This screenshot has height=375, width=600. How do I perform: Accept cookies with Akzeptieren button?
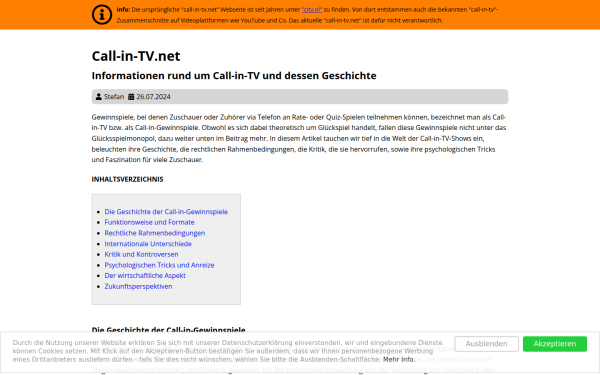pyautogui.click(x=555, y=344)
